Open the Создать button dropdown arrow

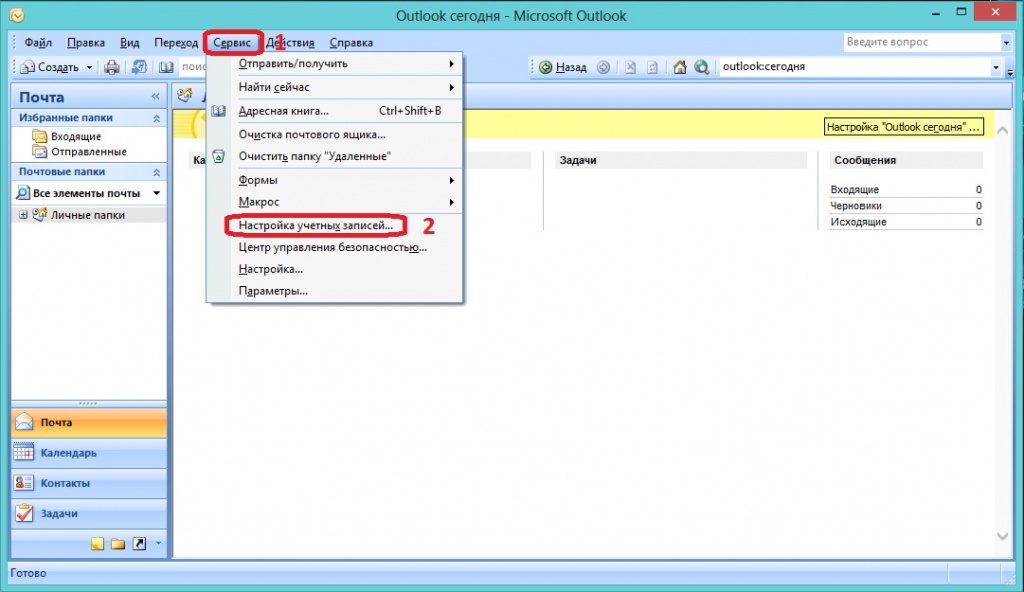(x=89, y=67)
